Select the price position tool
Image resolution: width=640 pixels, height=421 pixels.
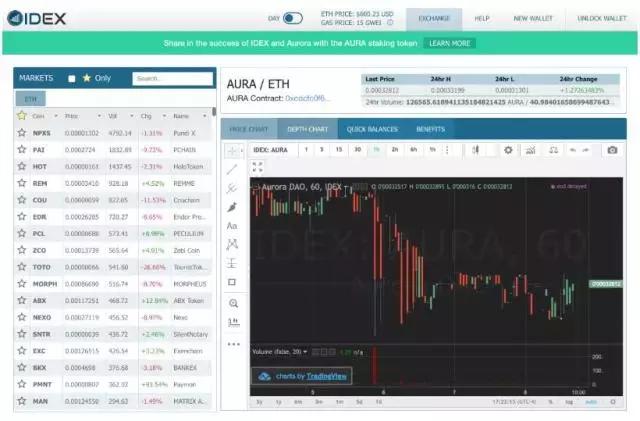click(x=232, y=263)
